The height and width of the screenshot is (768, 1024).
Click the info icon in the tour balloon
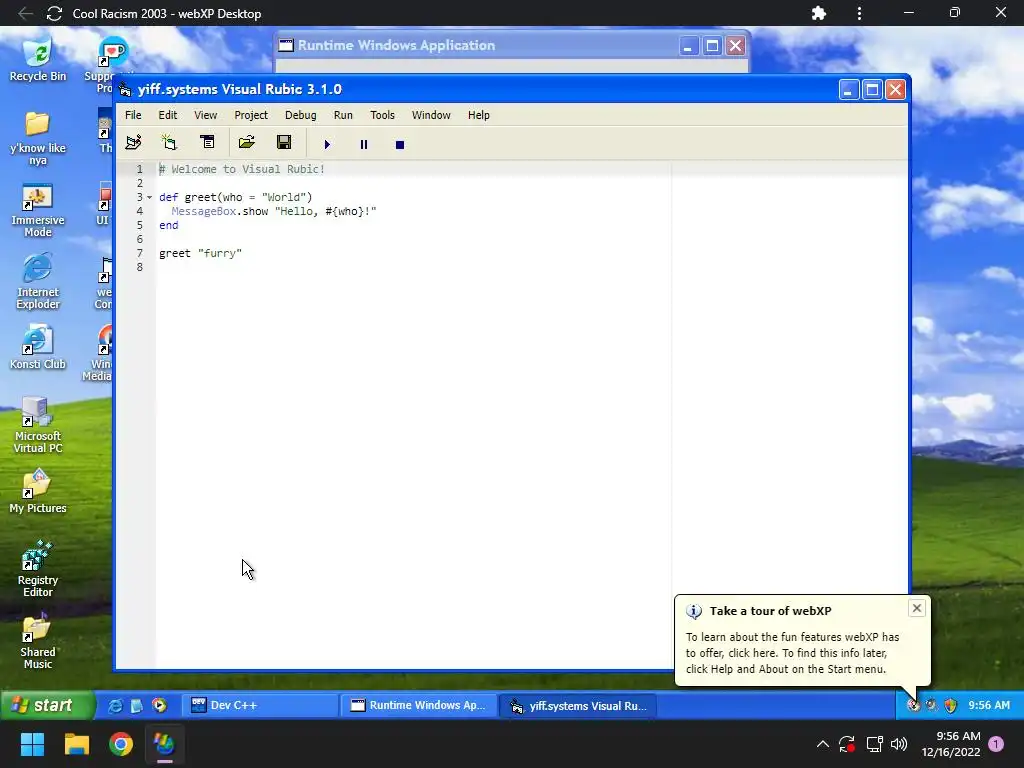point(694,611)
